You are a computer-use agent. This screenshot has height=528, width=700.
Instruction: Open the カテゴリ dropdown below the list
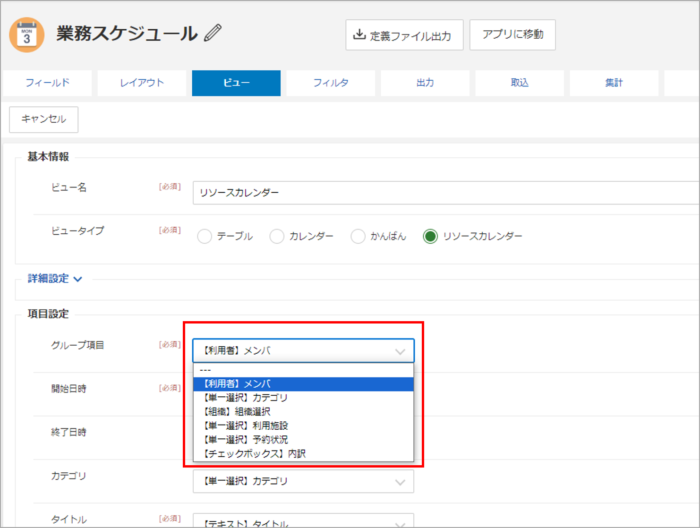pos(304,481)
